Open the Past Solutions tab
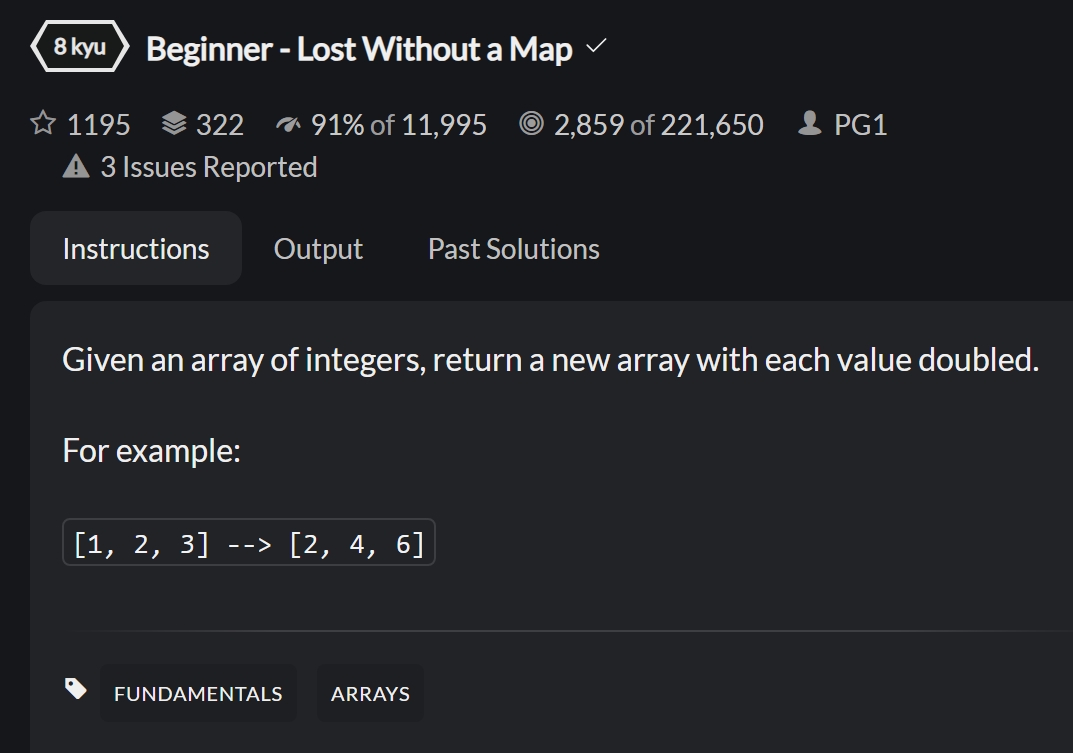Screen dimensions: 1073x753 coord(514,248)
